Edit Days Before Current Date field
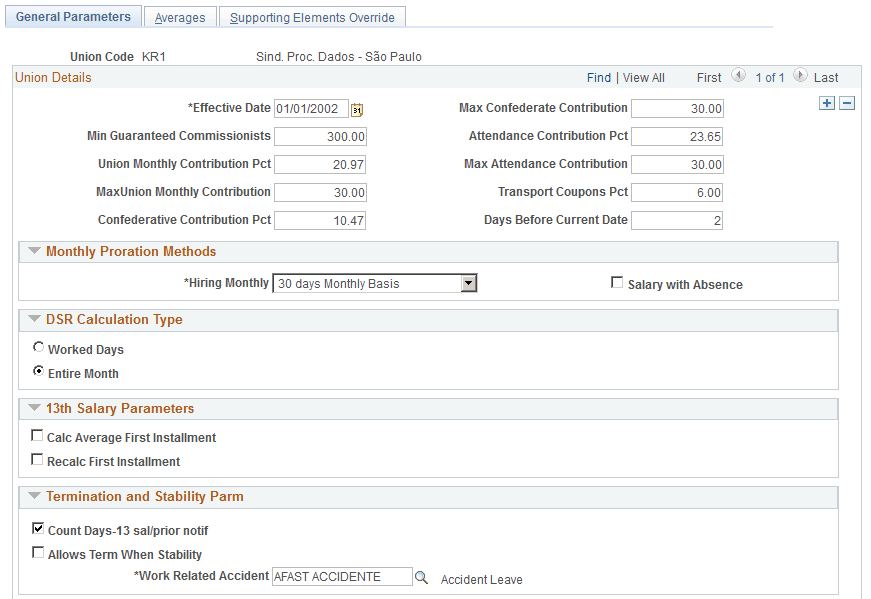This screenshot has width=871, height=599. tap(677, 221)
